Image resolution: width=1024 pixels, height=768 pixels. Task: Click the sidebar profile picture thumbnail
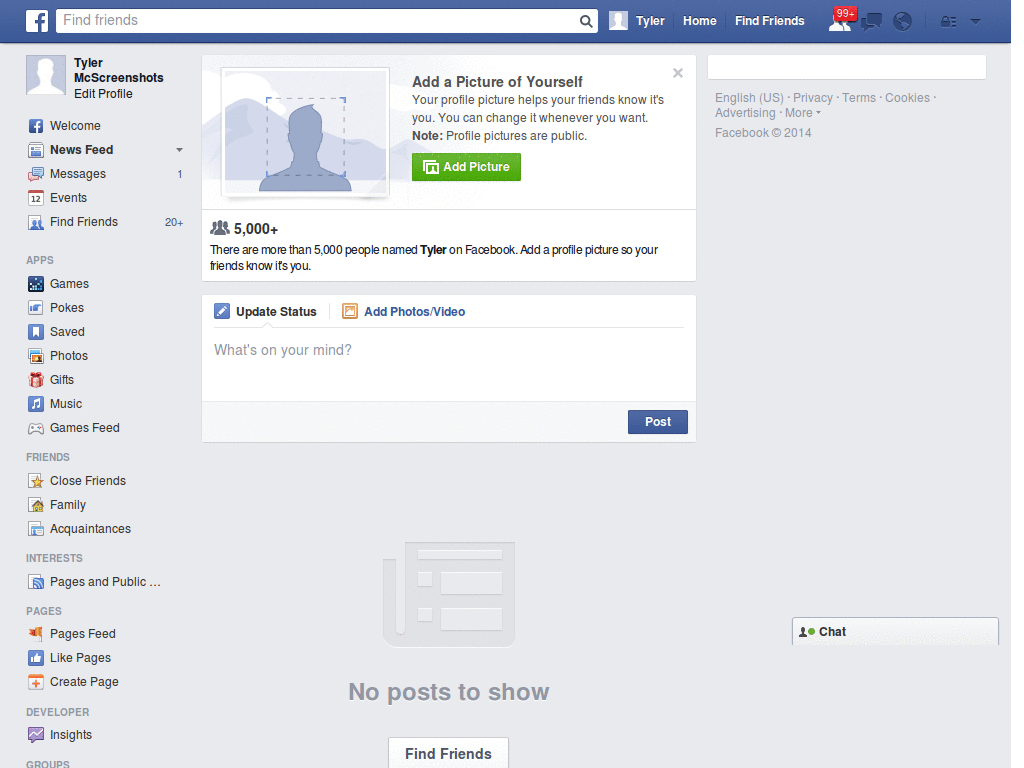pos(46,75)
